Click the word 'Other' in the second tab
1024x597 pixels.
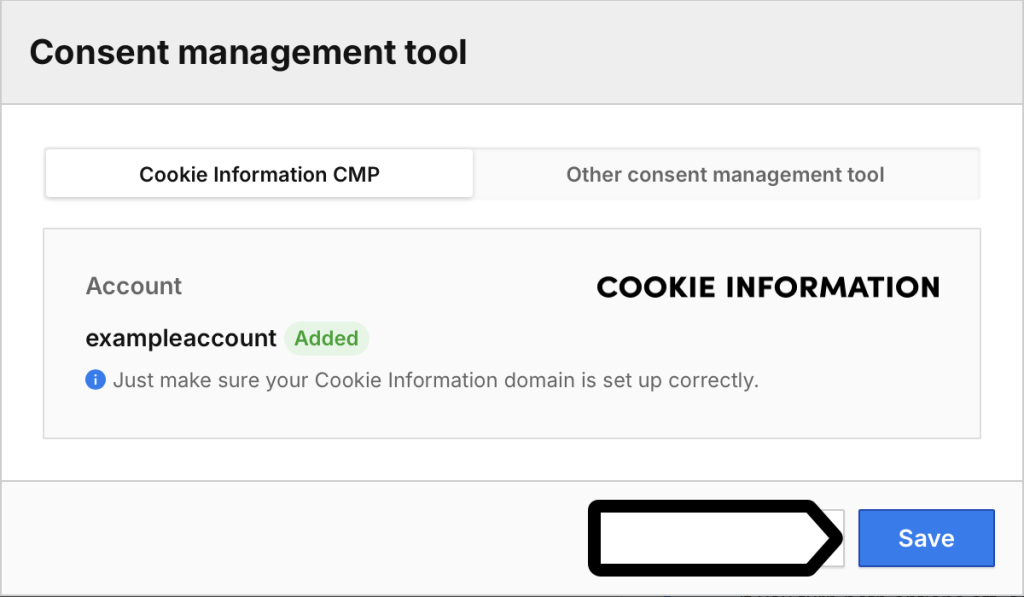(x=594, y=174)
